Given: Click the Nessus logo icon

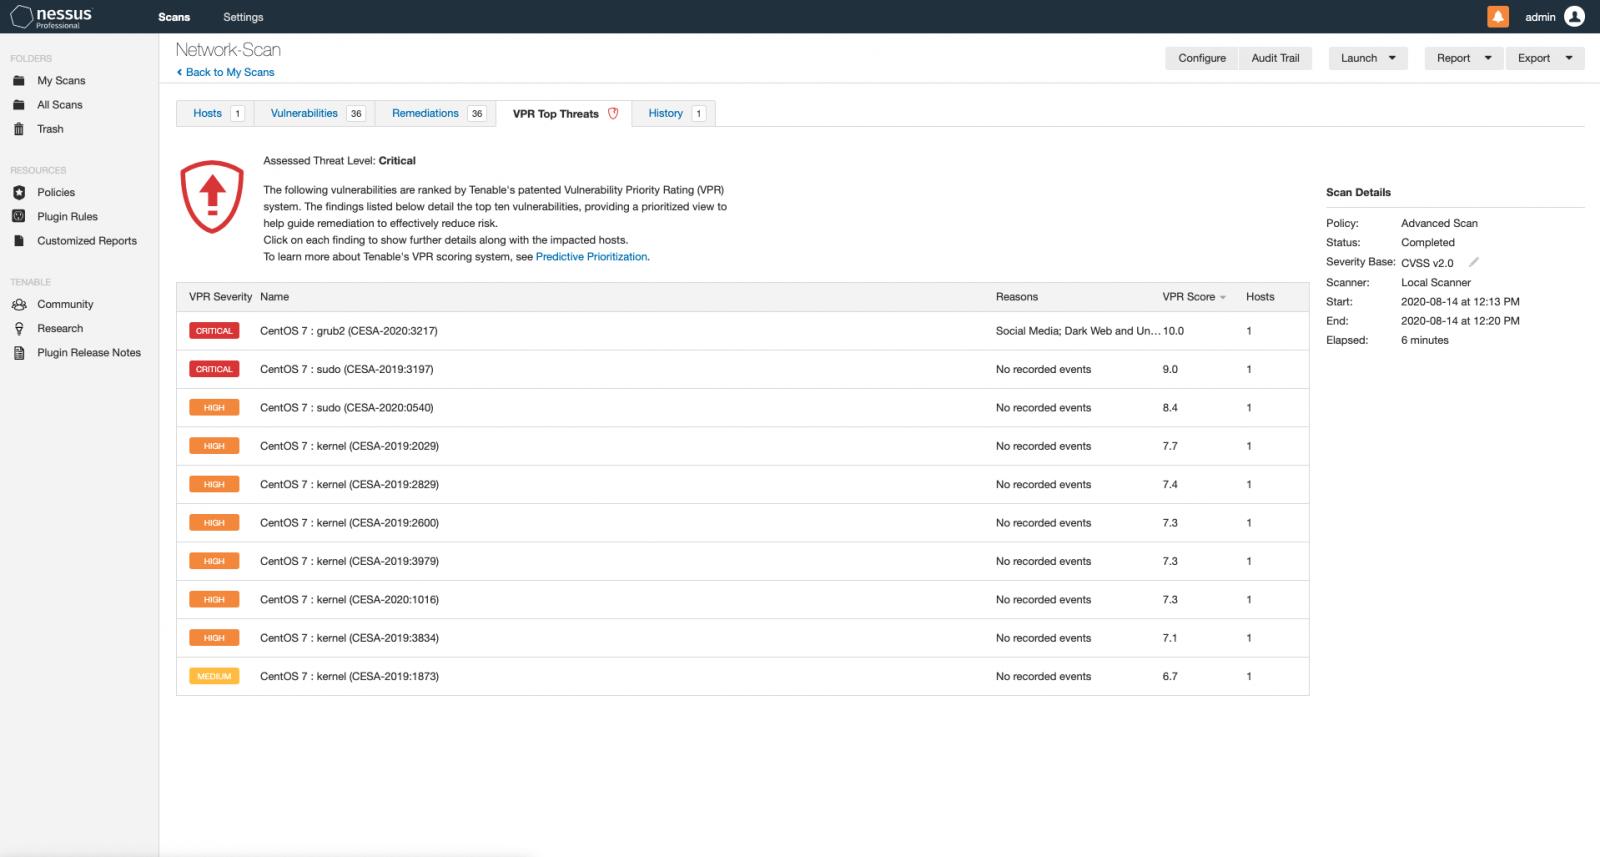Looking at the screenshot, I should tap(22, 17).
